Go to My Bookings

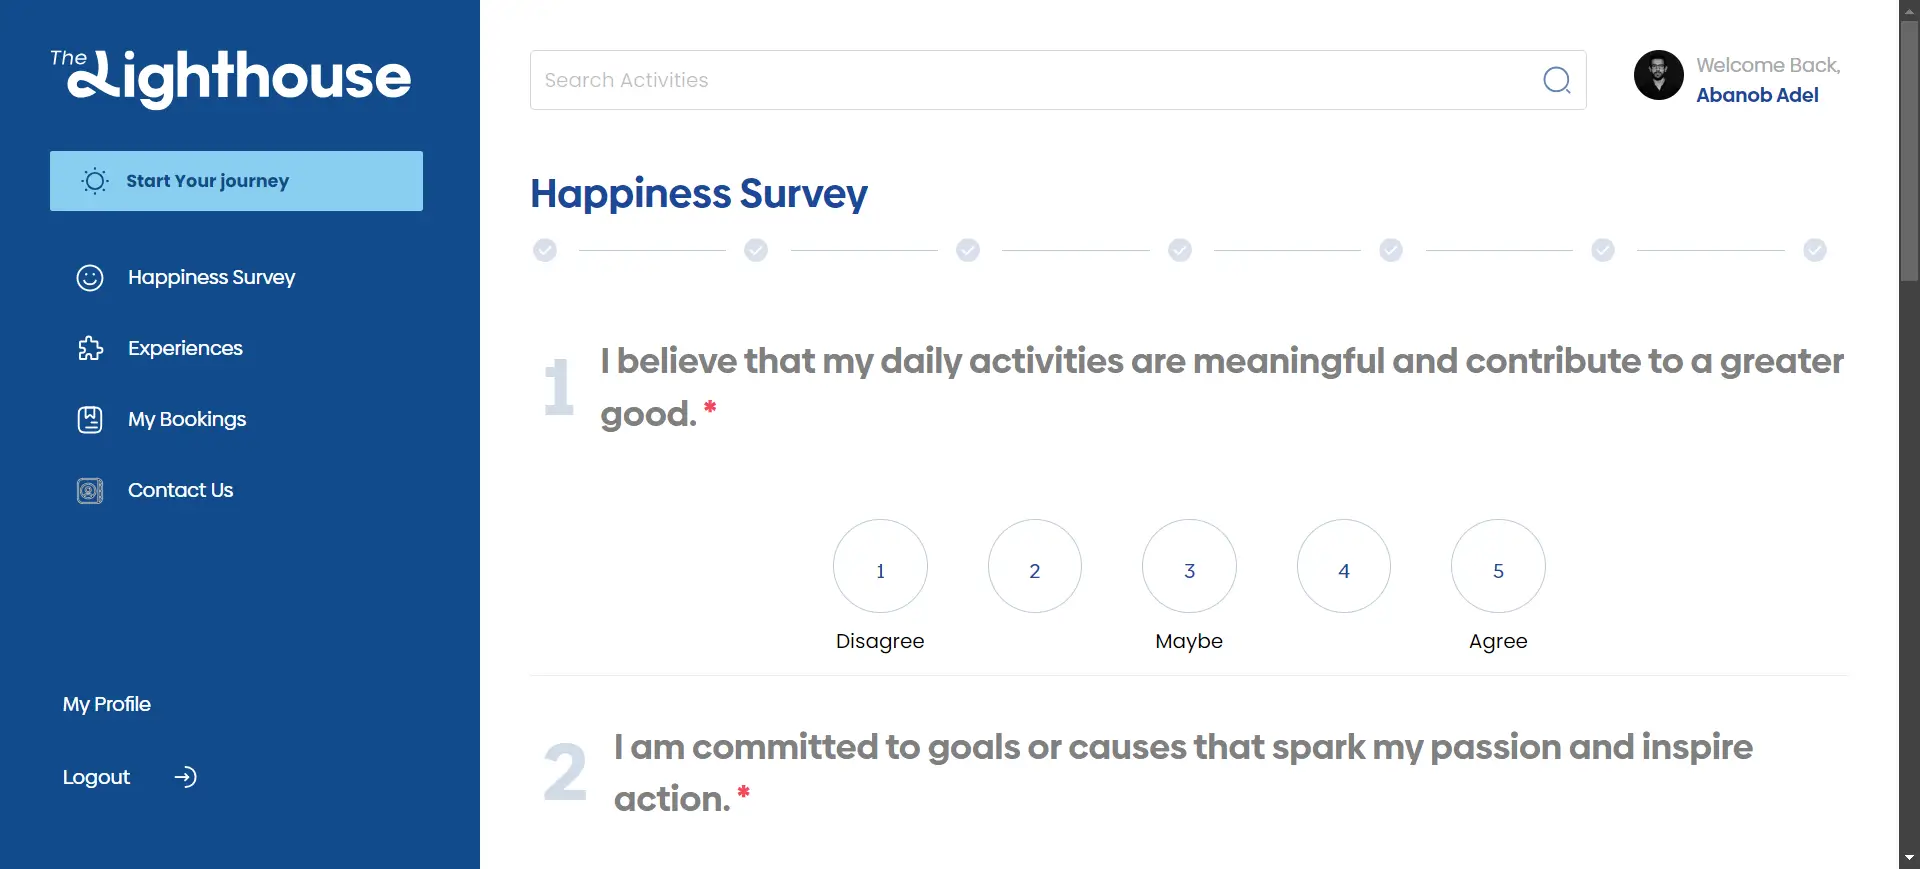point(187,420)
